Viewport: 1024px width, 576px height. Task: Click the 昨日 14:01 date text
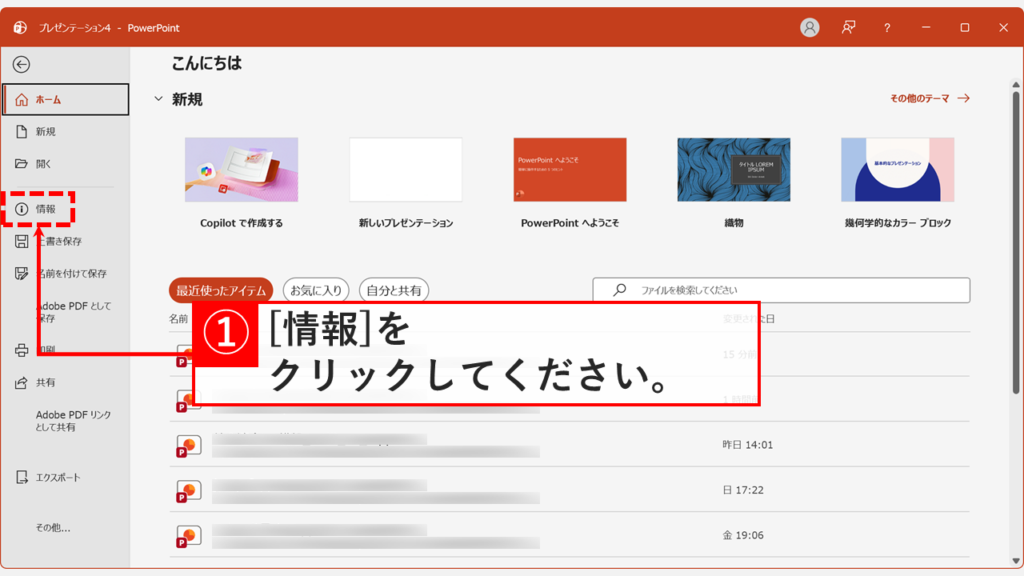click(x=747, y=445)
